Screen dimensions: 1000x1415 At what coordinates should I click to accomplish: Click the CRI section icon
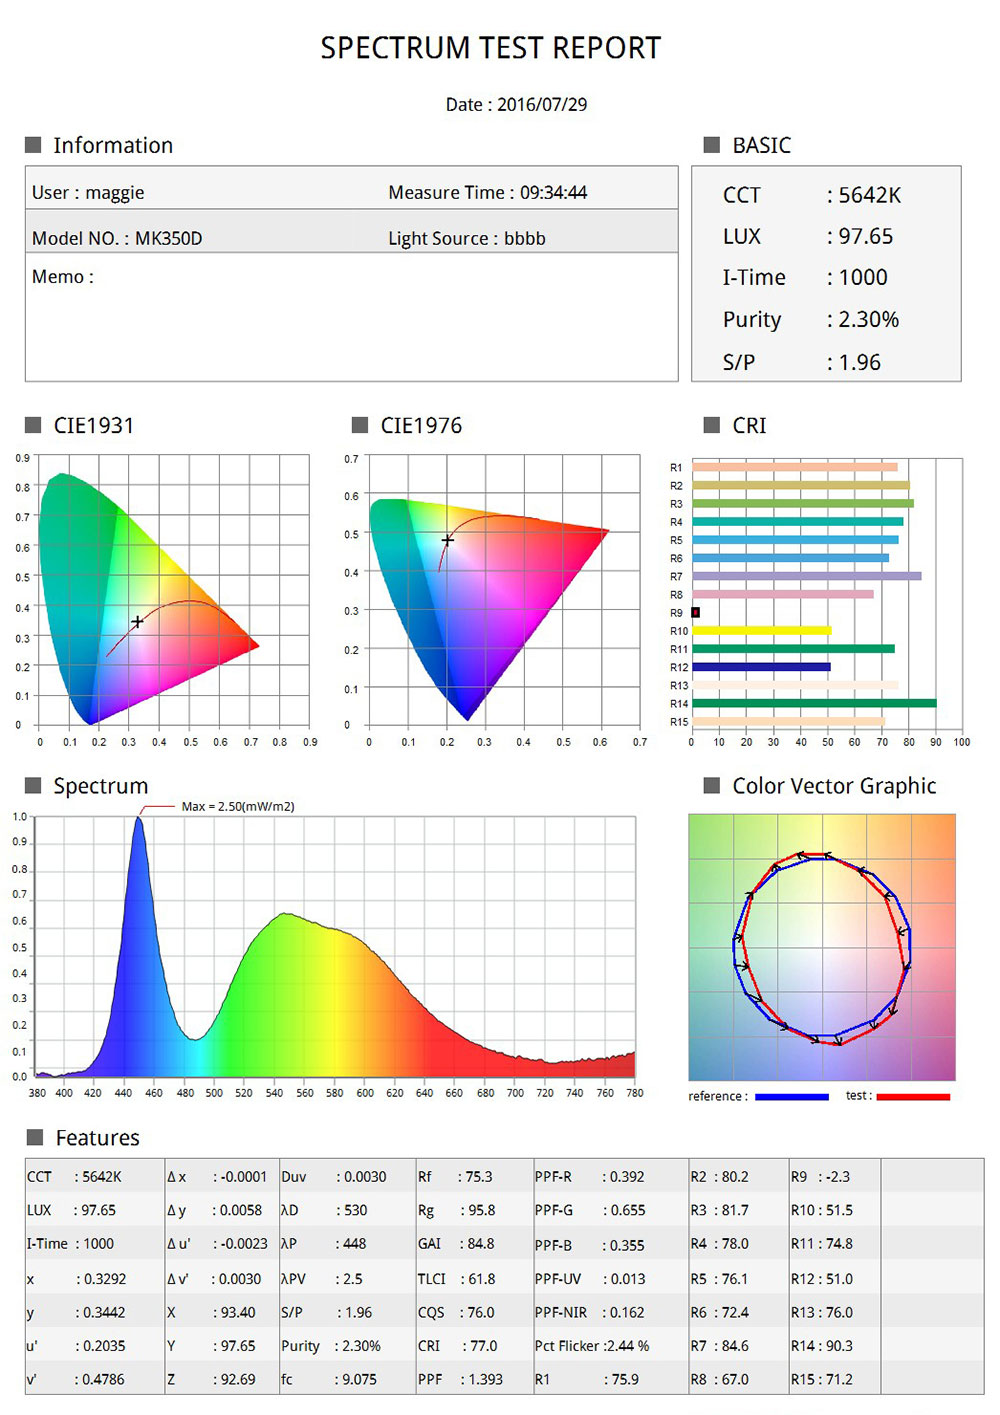pos(710,426)
